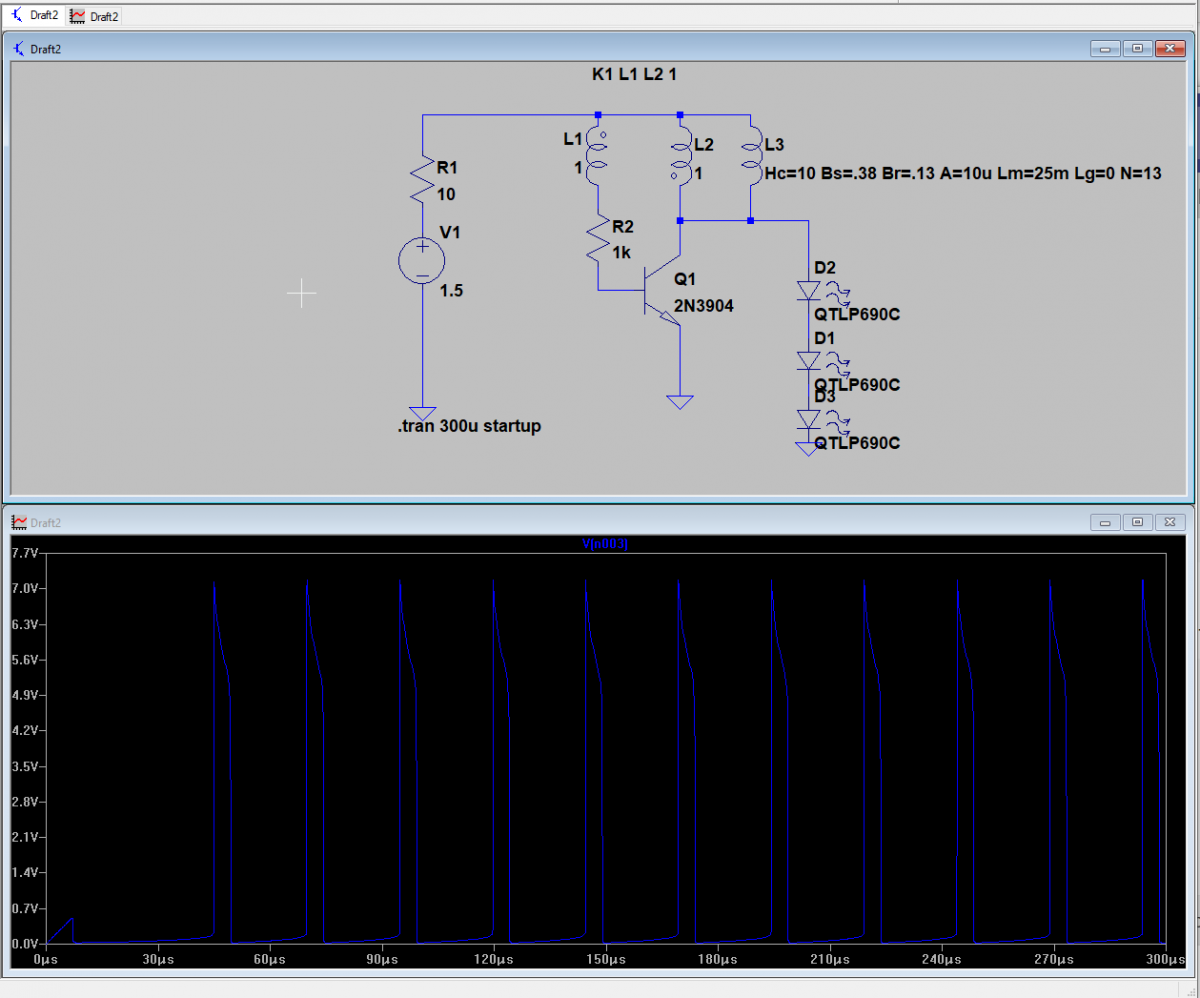Switch to the Draft2 schematic tab
The width and height of the screenshot is (1200, 998).
33,16
